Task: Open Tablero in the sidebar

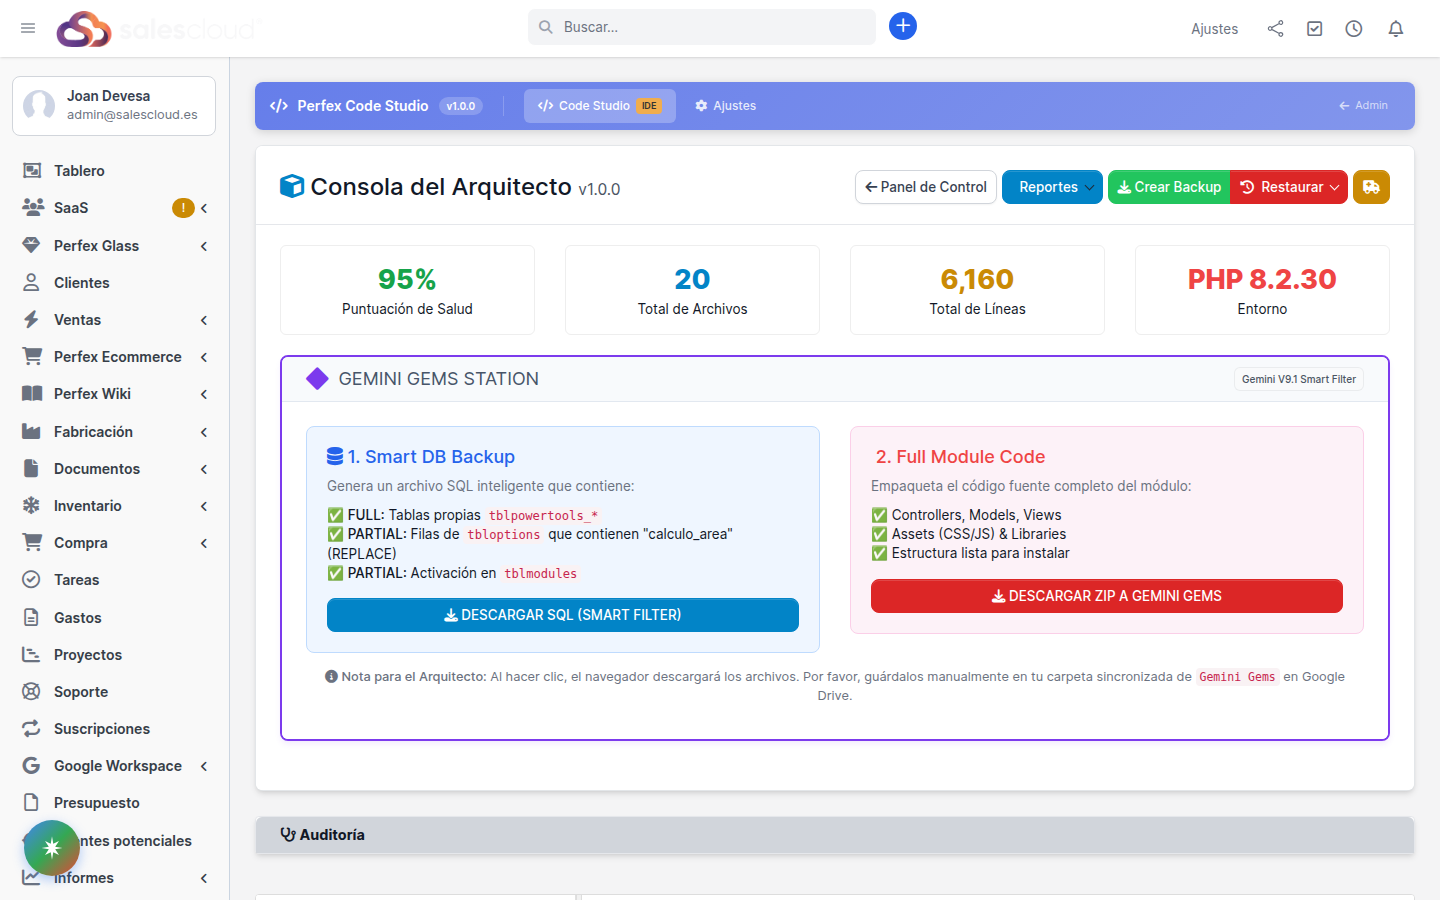Action: pos(79,171)
